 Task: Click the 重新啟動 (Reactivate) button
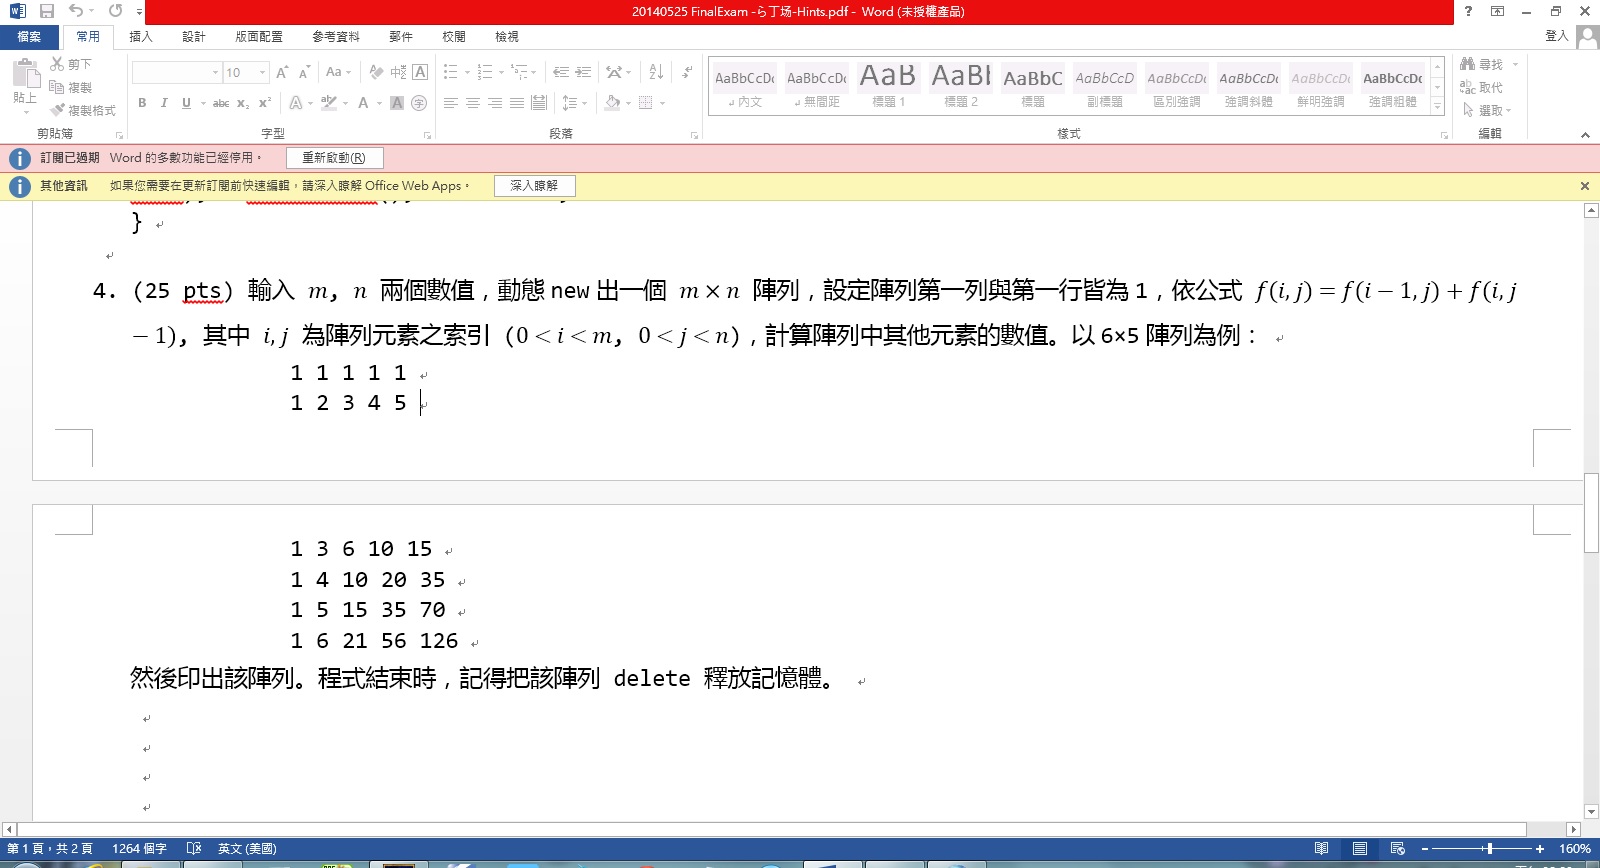coord(334,158)
